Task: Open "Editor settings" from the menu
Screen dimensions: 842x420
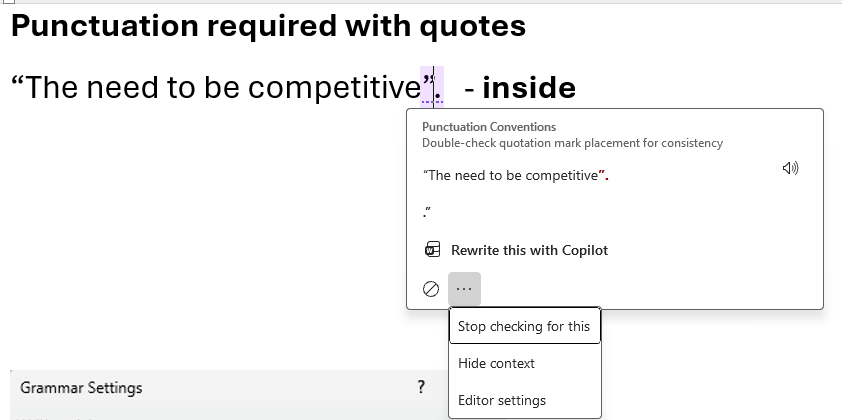Action: click(x=502, y=400)
